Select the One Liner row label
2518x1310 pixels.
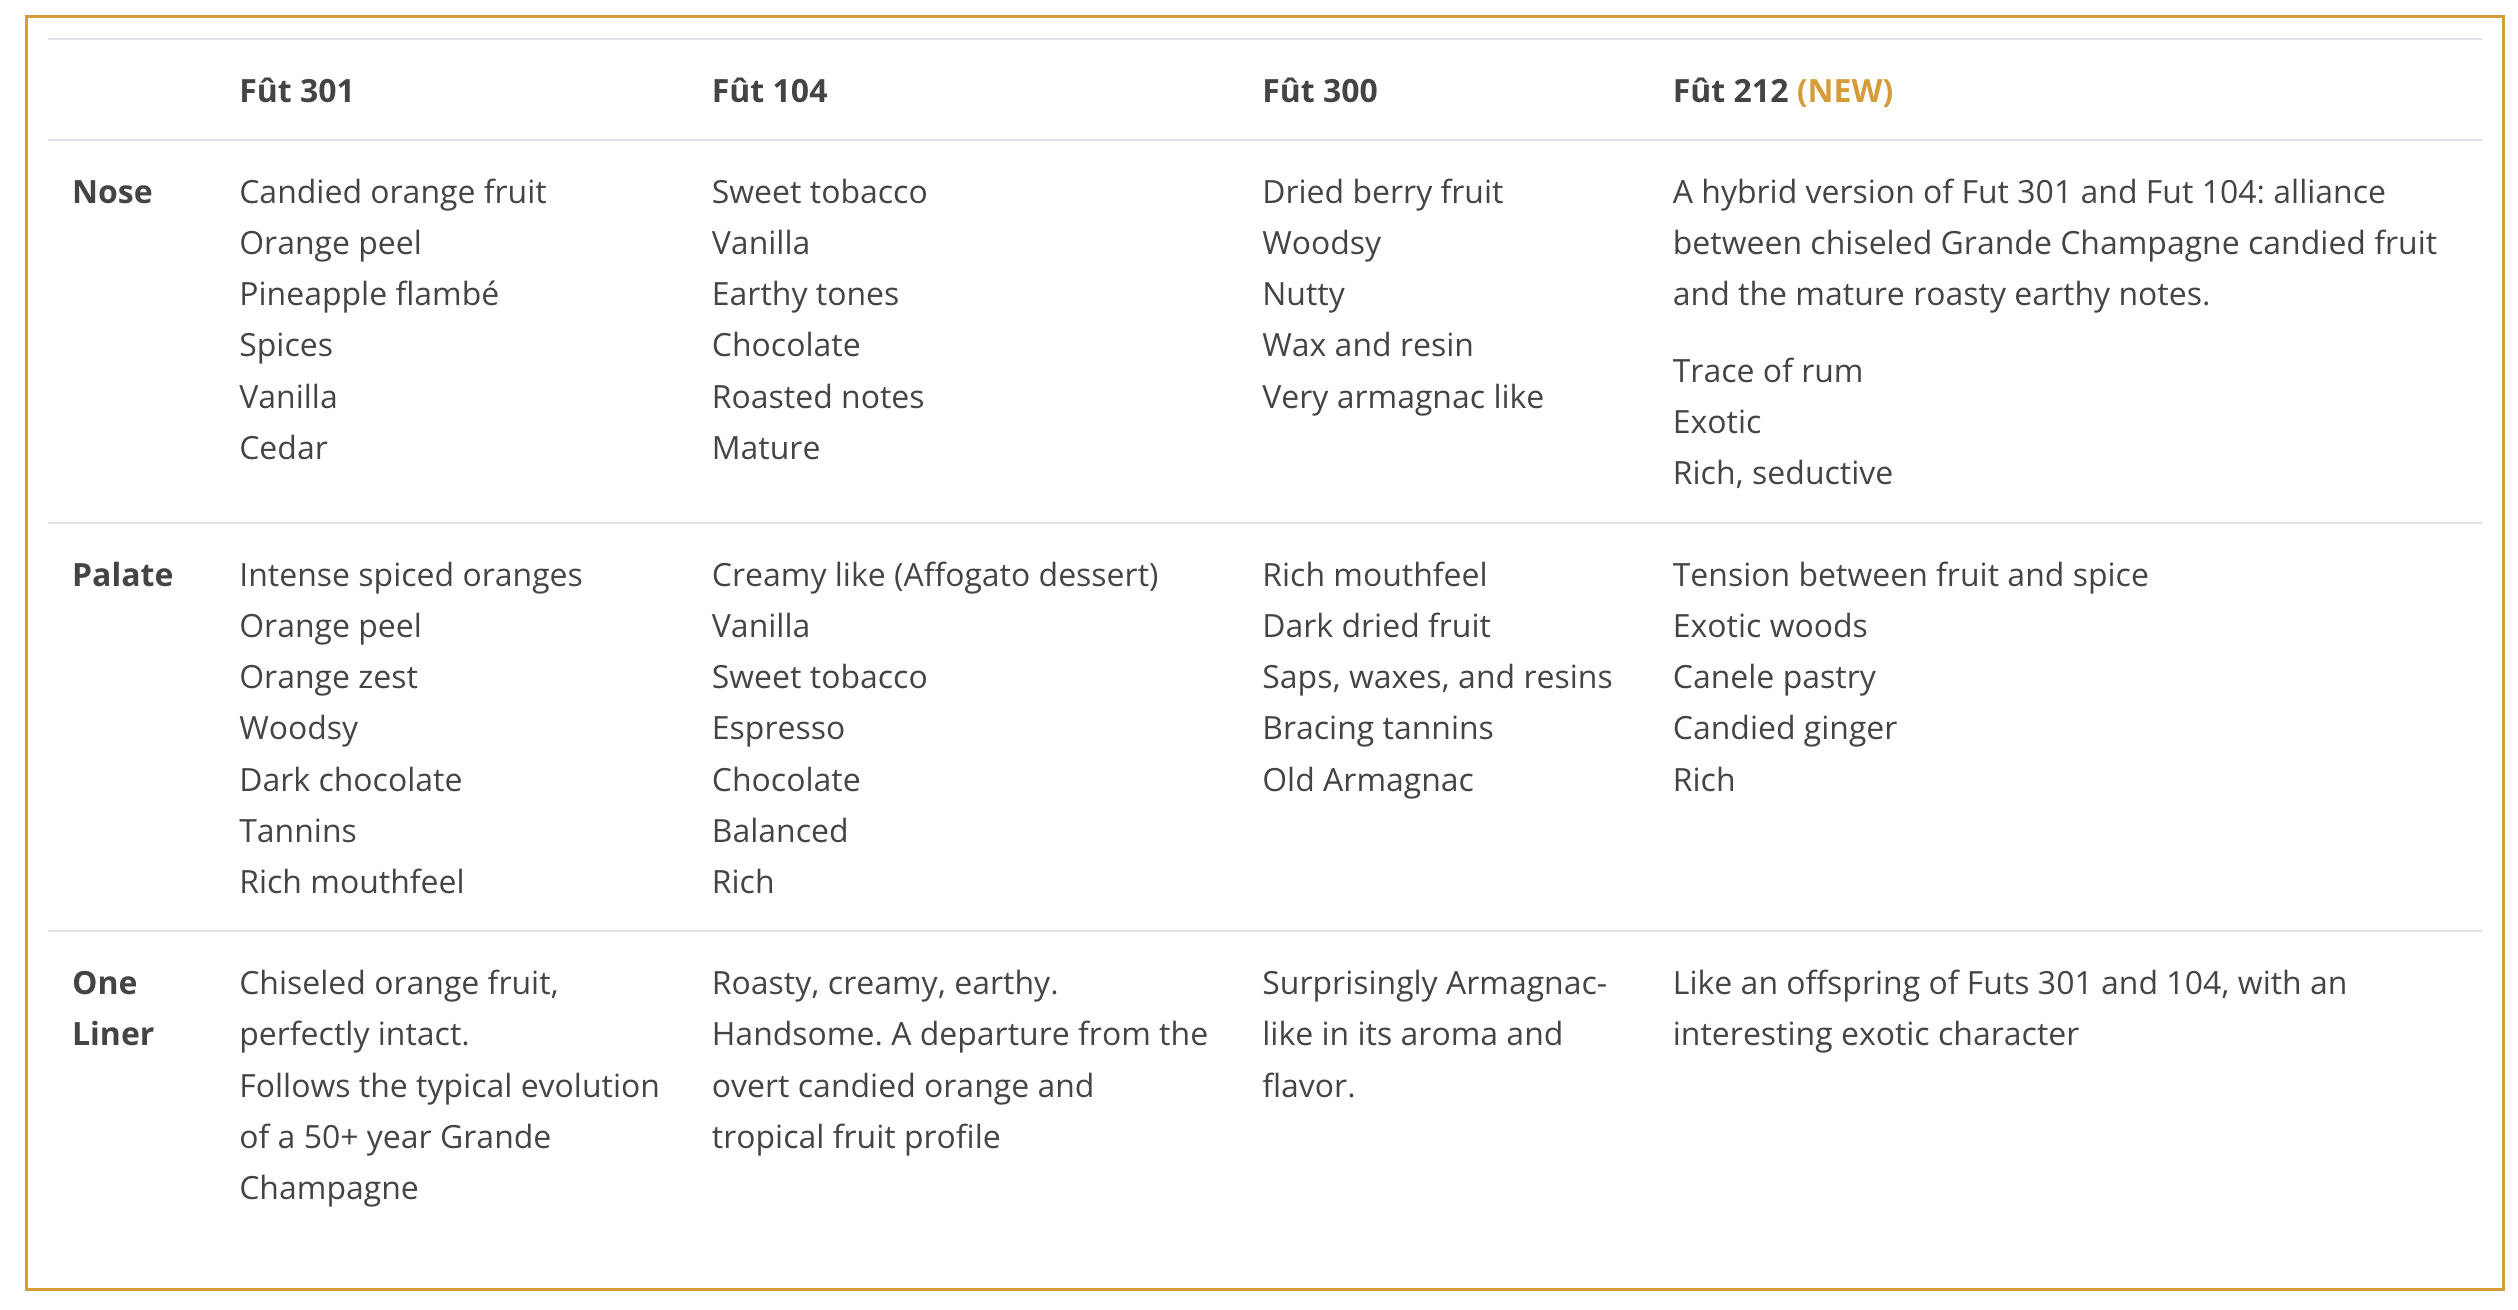112,1008
